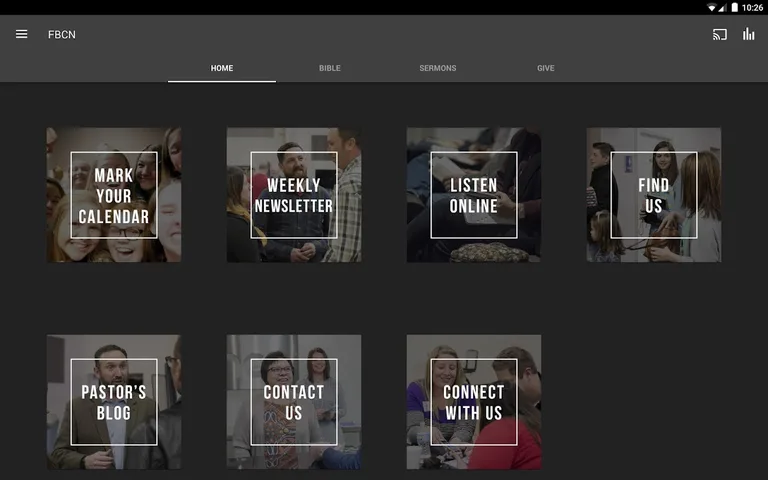Open the Mark Your Calendar tile
768x480 pixels.
[114, 195]
